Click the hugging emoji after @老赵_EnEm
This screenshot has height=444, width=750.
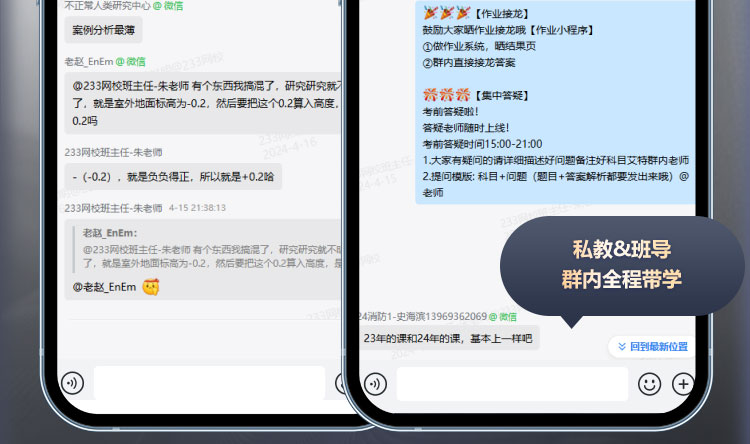[152, 287]
